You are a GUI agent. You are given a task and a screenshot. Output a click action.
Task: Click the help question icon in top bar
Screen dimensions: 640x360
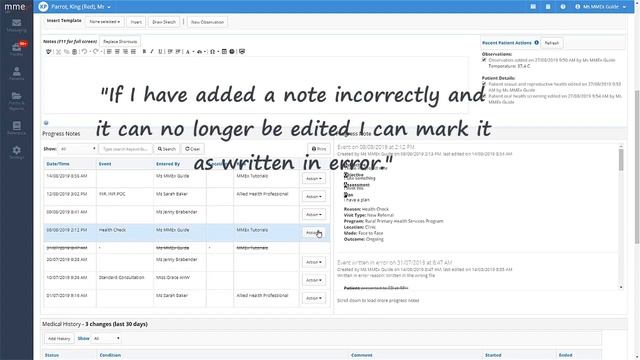pos(563,7)
